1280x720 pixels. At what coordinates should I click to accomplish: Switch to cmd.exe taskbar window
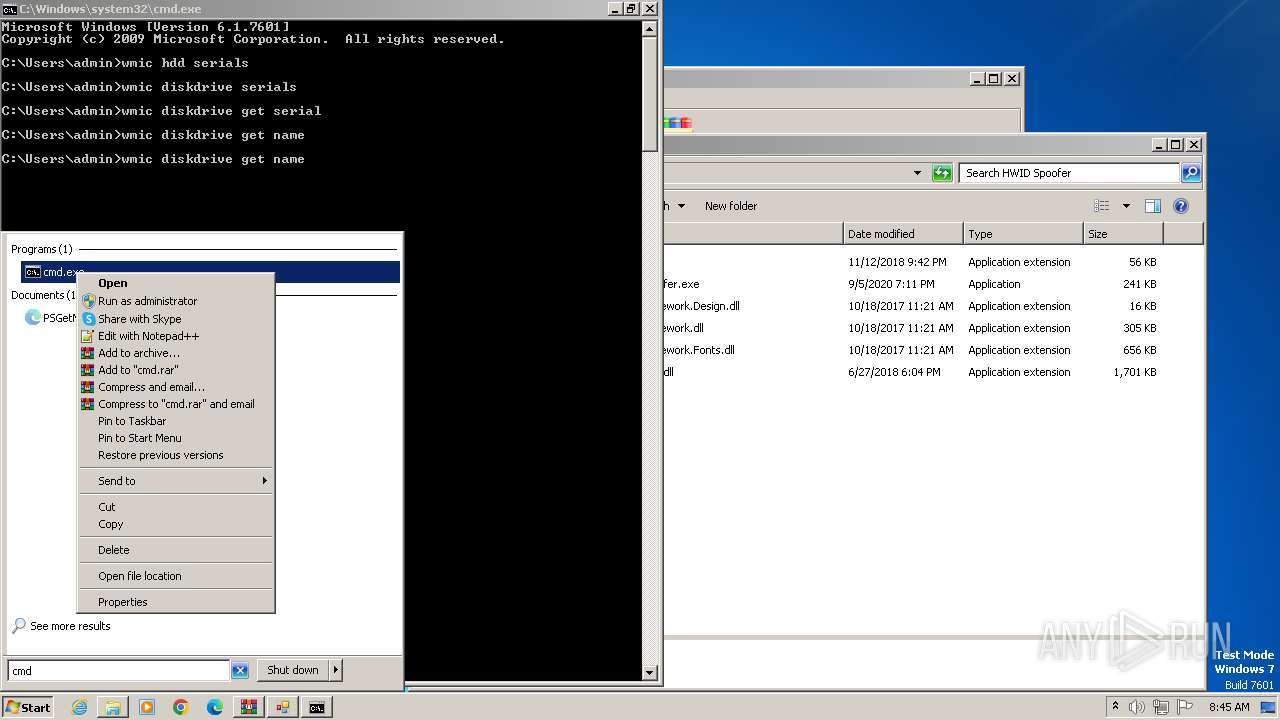click(317, 707)
